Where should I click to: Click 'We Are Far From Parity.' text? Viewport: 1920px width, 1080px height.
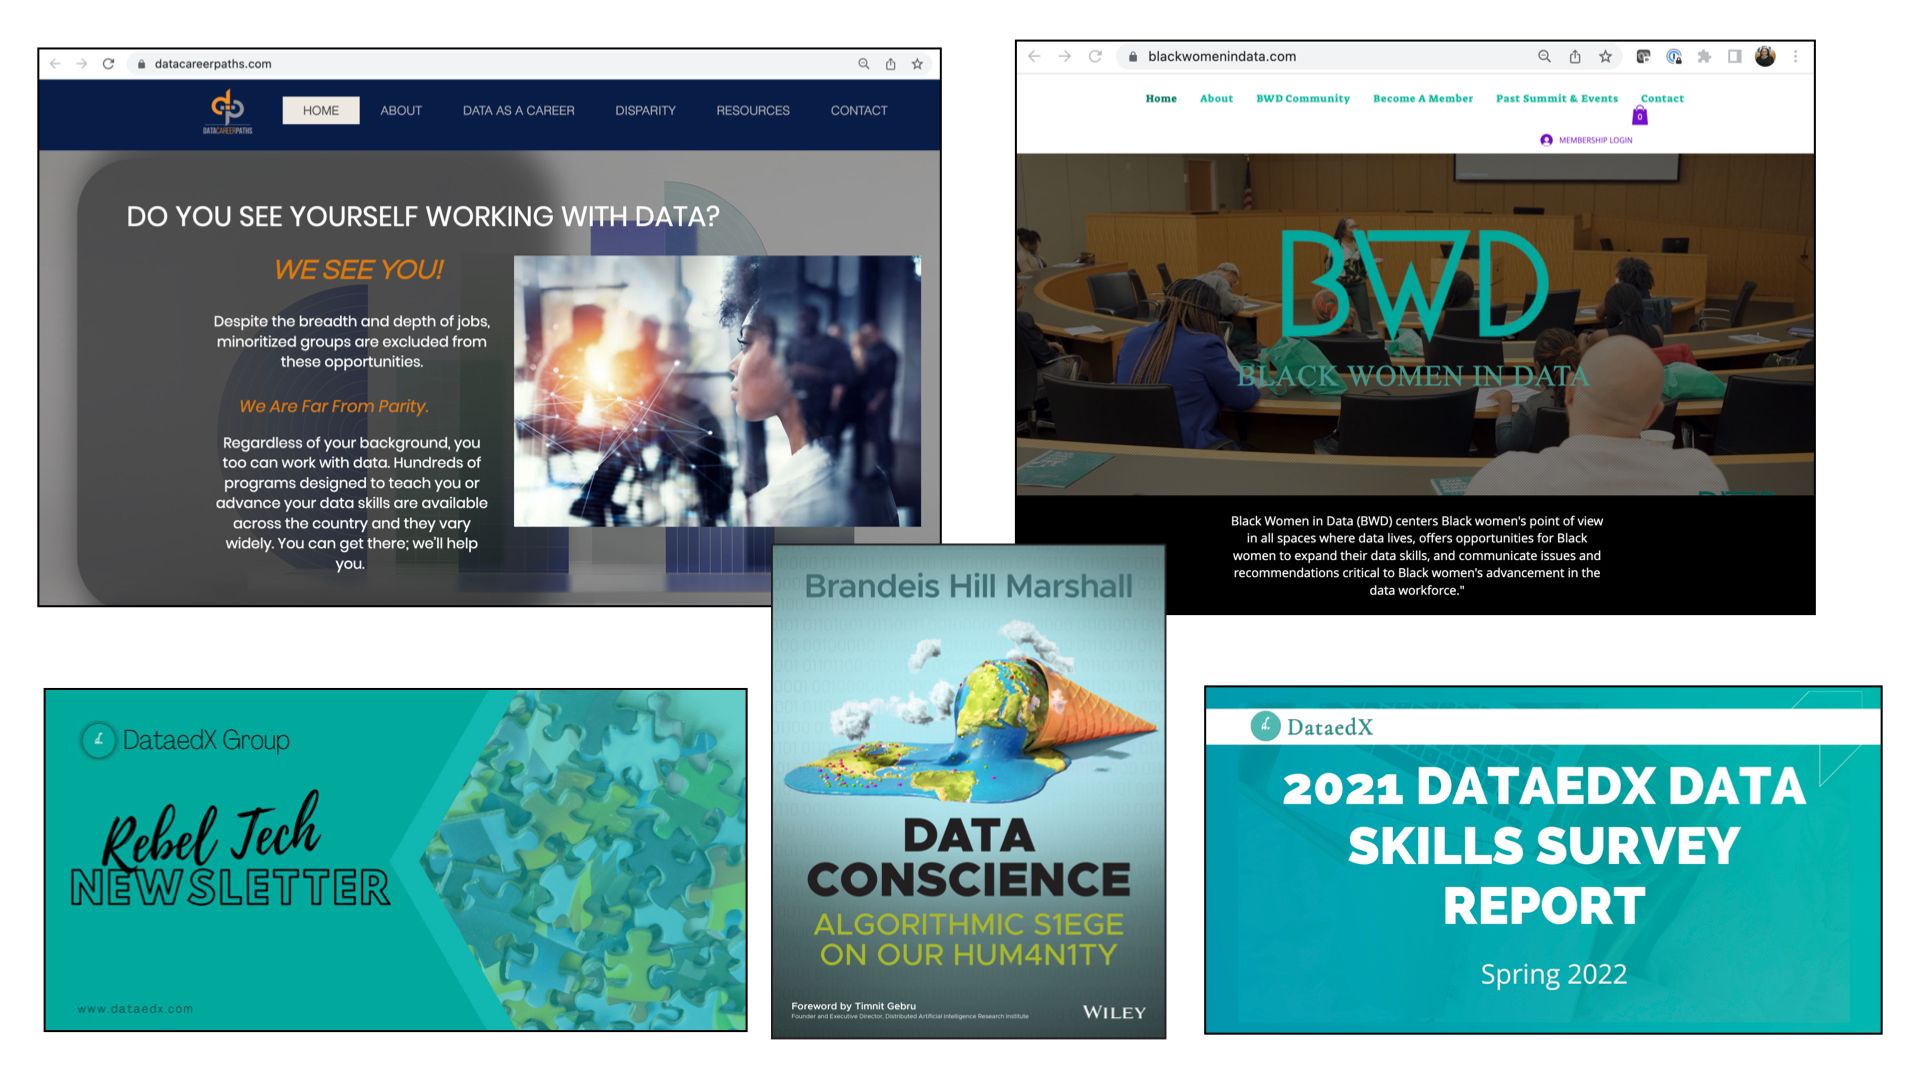[334, 406]
